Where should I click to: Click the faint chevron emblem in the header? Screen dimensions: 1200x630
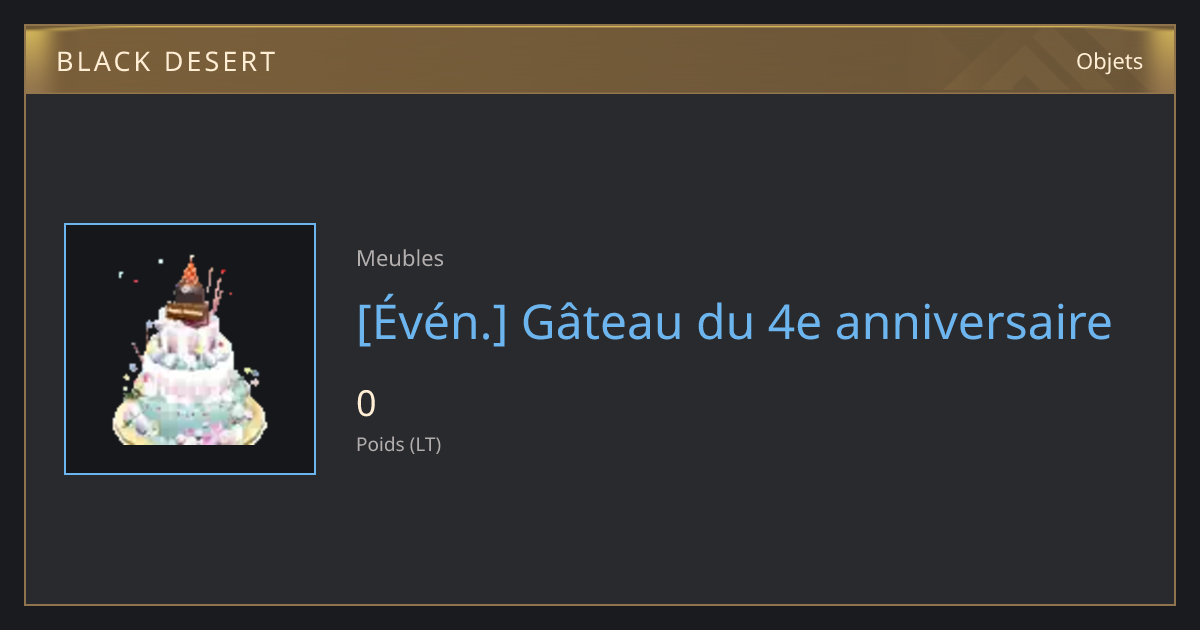click(x=1030, y=61)
